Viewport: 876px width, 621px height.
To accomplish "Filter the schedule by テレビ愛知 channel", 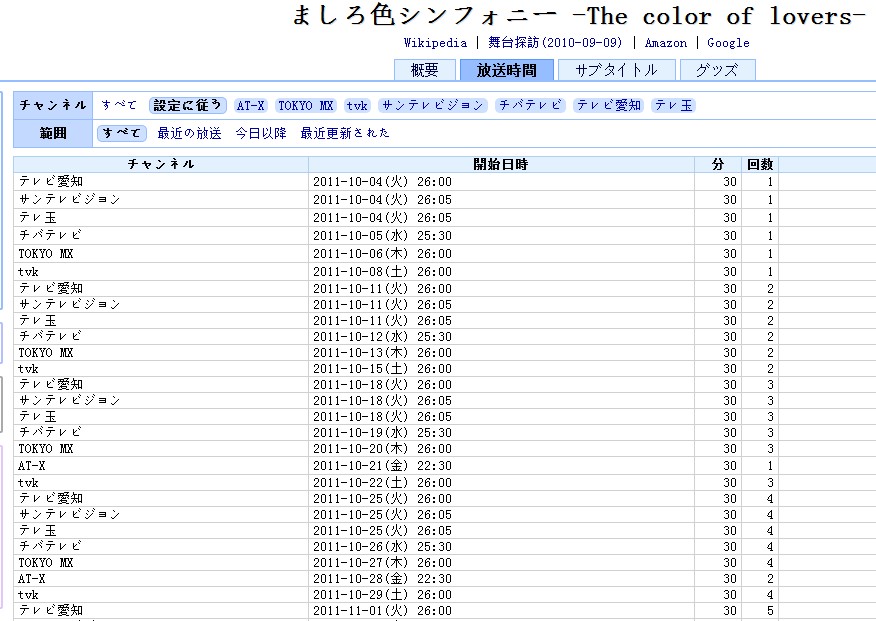I will pyautogui.click(x=608, y=106).
